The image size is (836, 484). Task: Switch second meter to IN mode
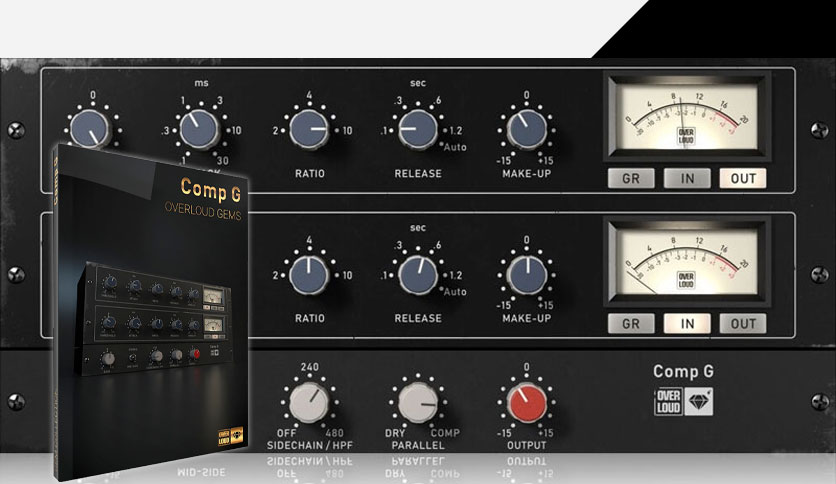pos(687,324)
